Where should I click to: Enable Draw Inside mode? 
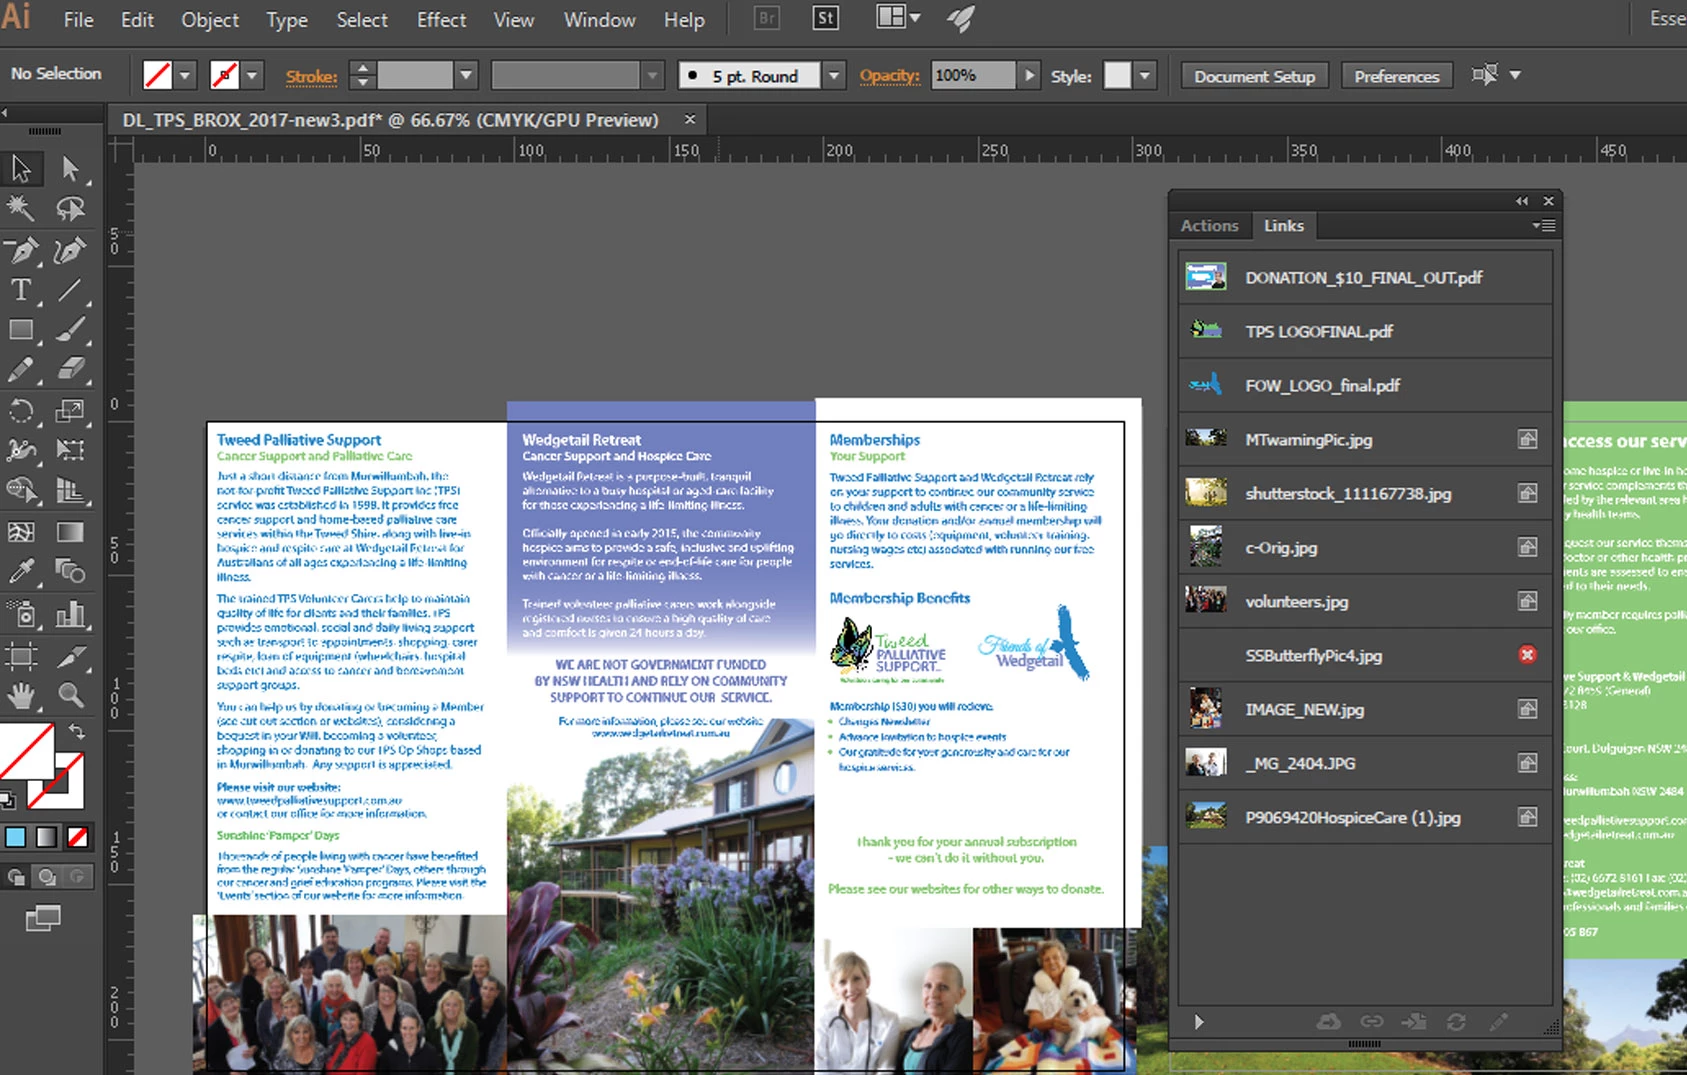(77, 877)
